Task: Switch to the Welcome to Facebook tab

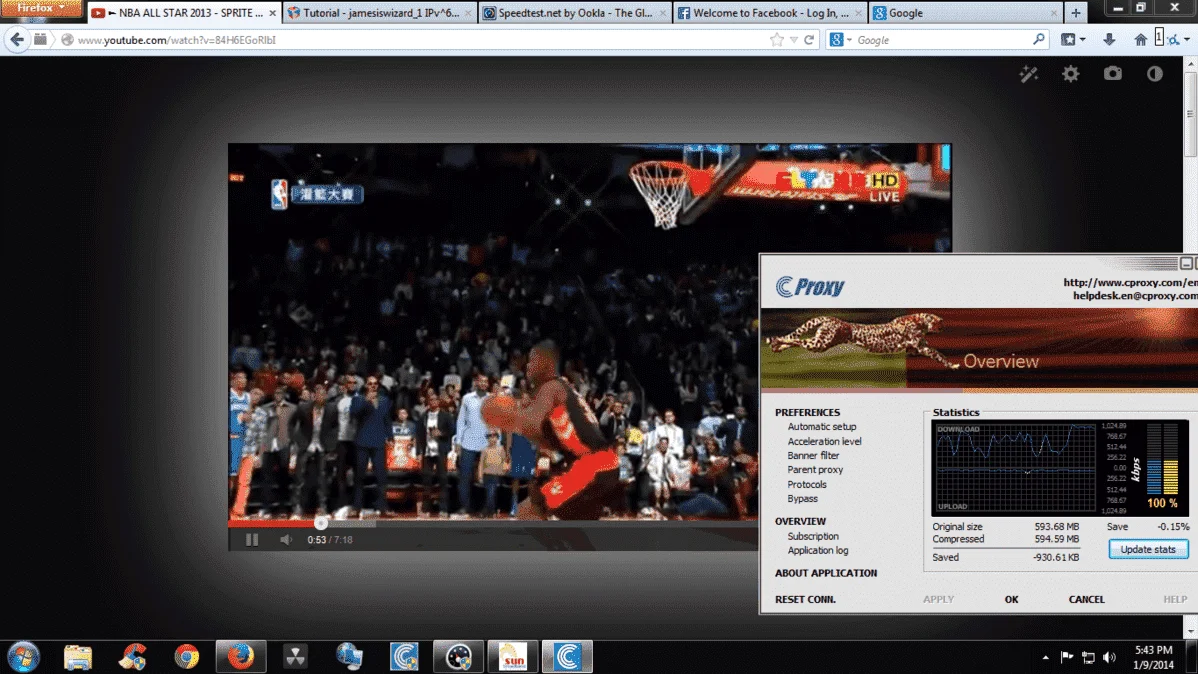Action: (x=770, y=13)
